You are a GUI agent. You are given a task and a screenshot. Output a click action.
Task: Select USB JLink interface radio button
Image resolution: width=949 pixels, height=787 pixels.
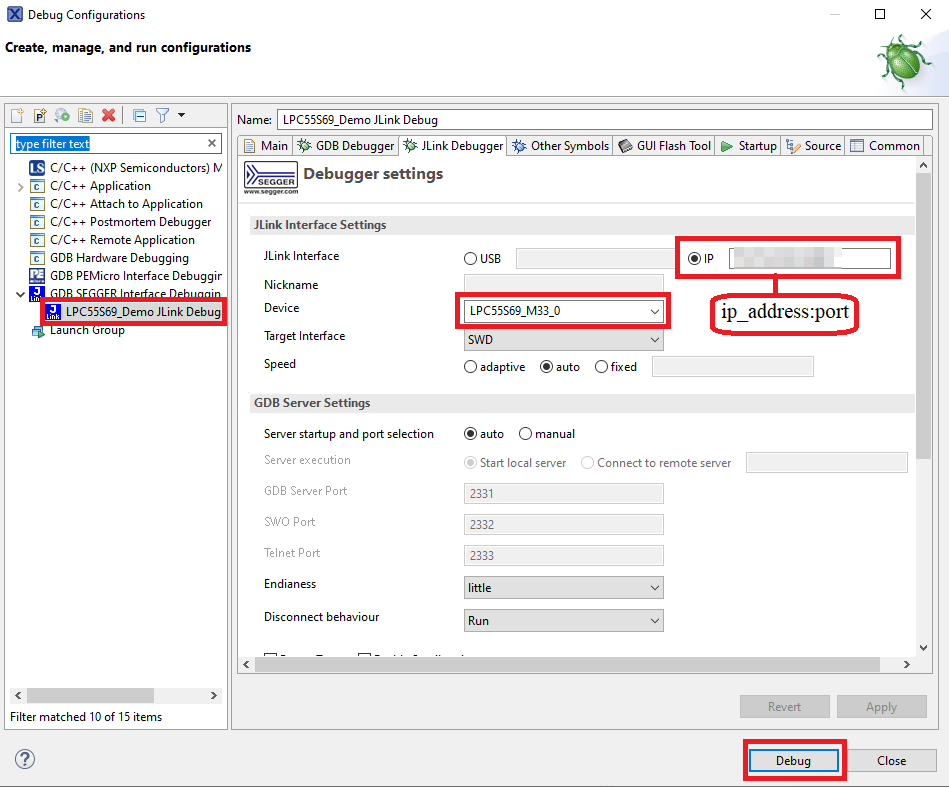(470, 258)
